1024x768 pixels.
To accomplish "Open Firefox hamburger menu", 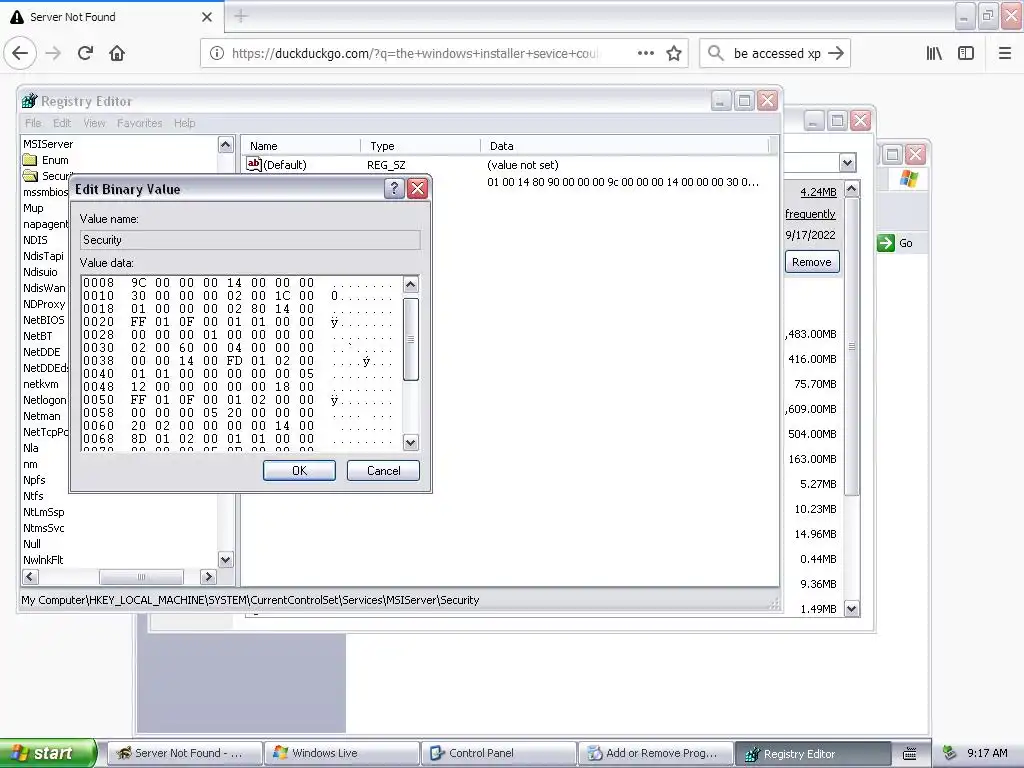I will tap(1005, 54).
